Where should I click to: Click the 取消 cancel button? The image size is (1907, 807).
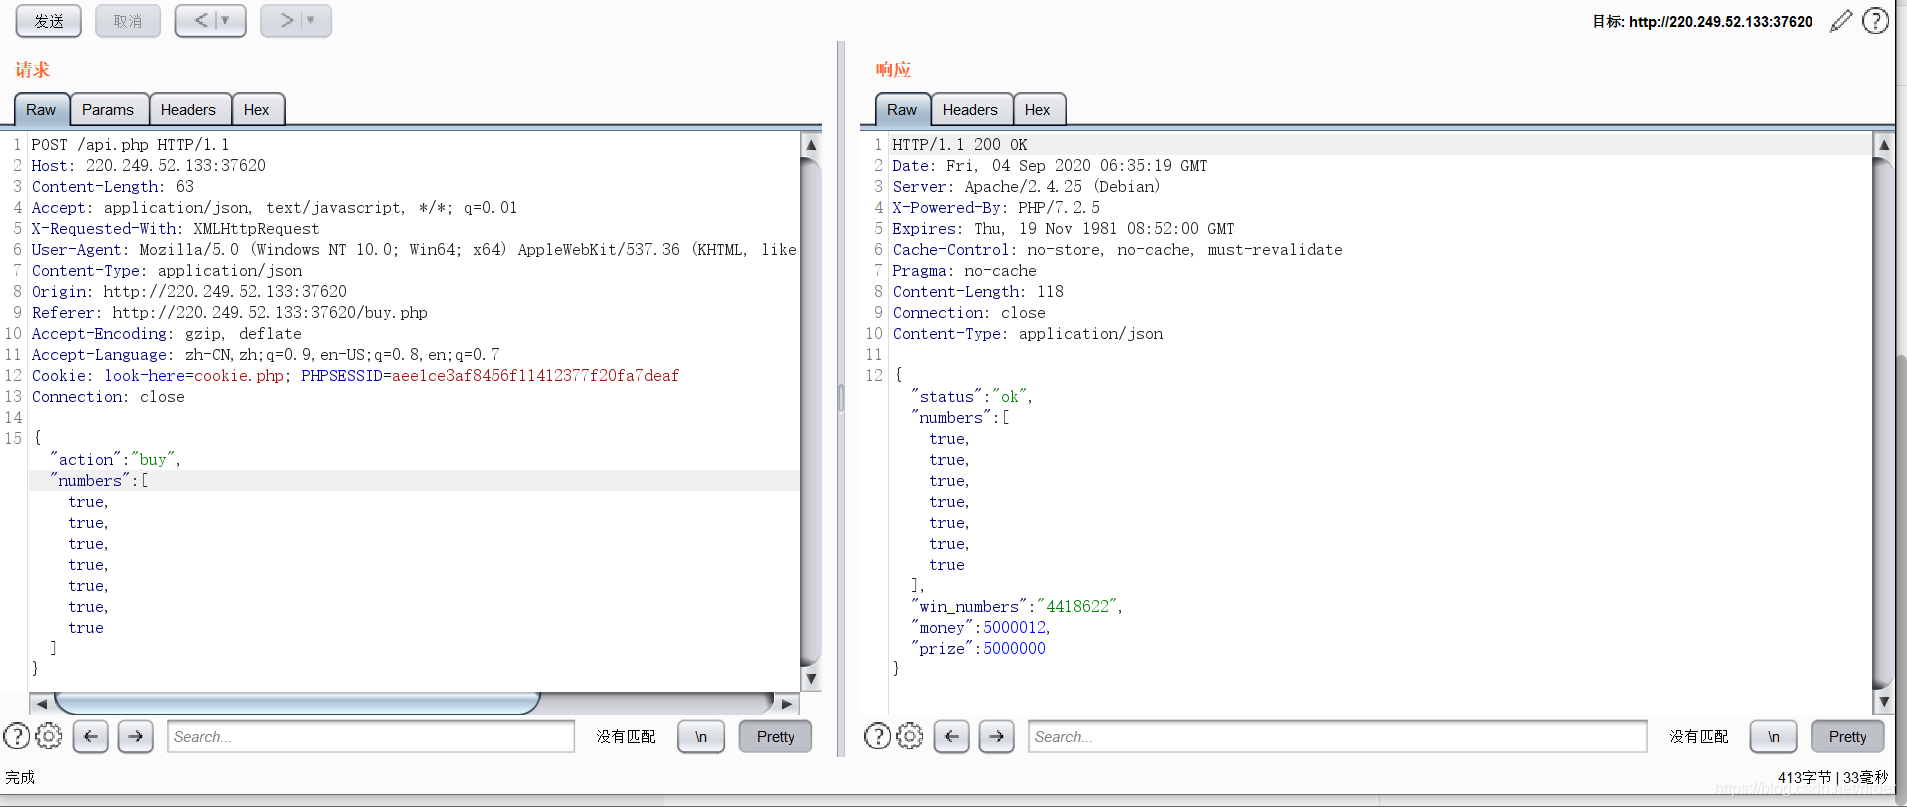click(x=128, y=21)
